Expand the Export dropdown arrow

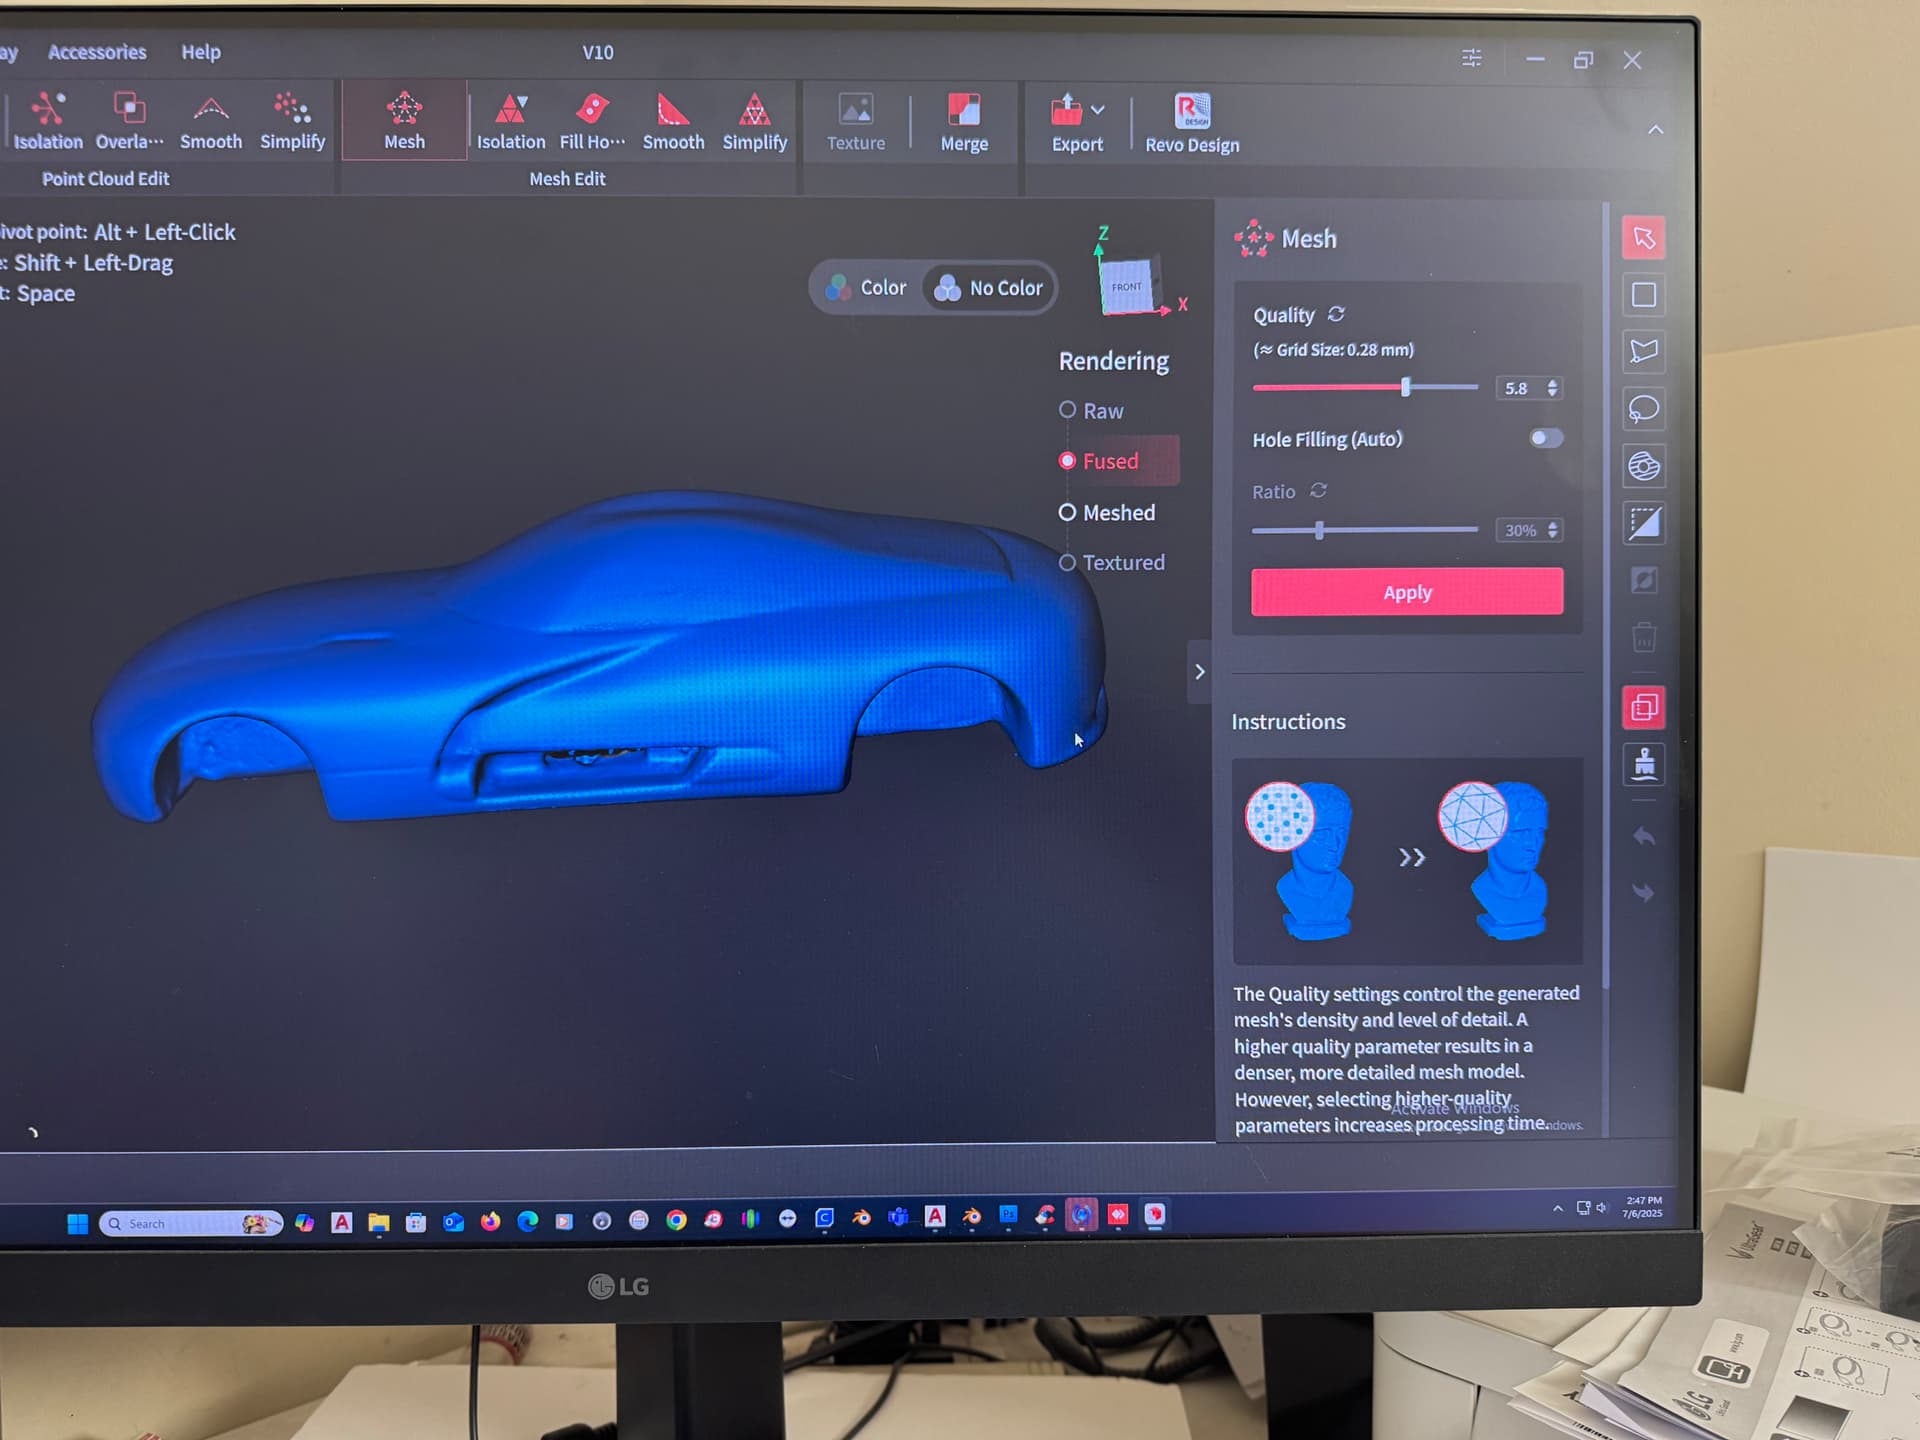point(1098,109)
